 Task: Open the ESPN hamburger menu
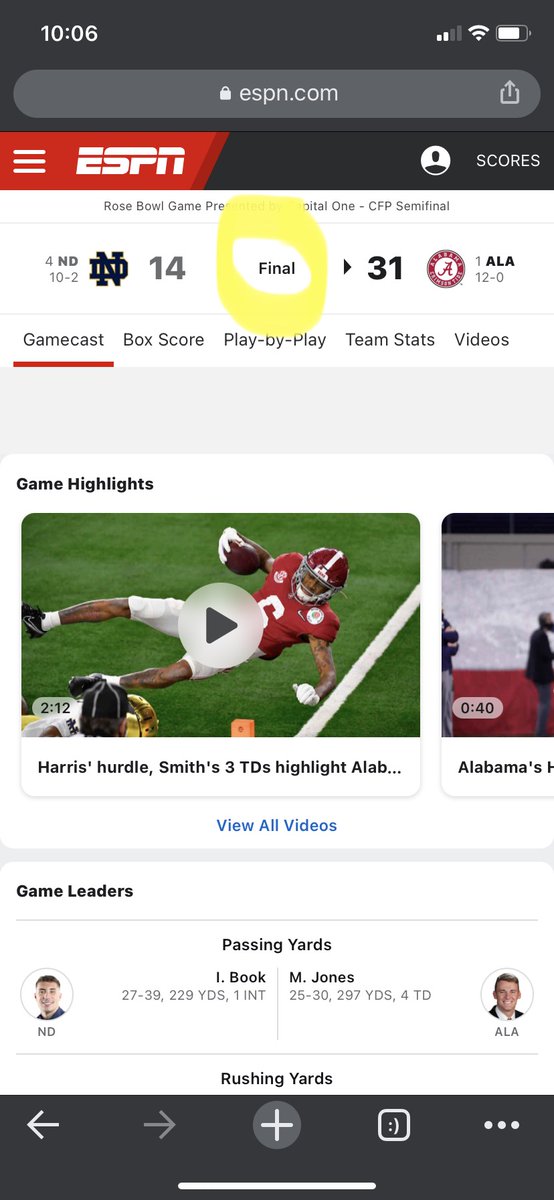(30, 161)
